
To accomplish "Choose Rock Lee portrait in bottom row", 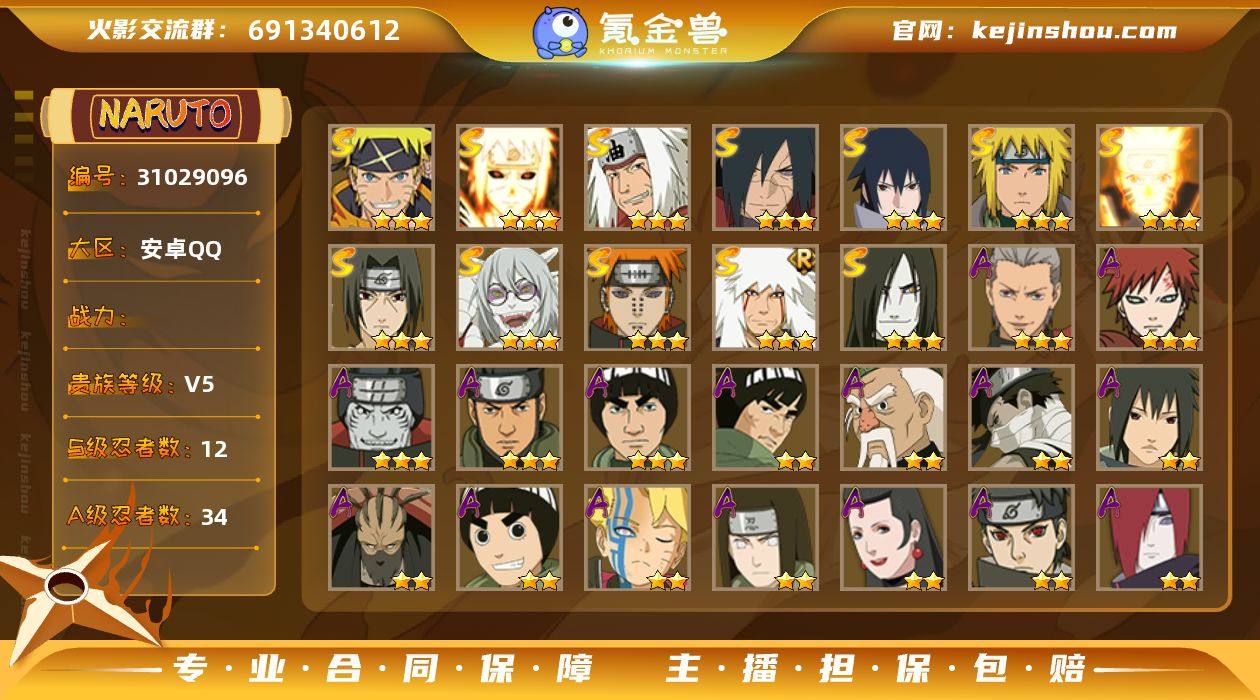I will [510, 538].
